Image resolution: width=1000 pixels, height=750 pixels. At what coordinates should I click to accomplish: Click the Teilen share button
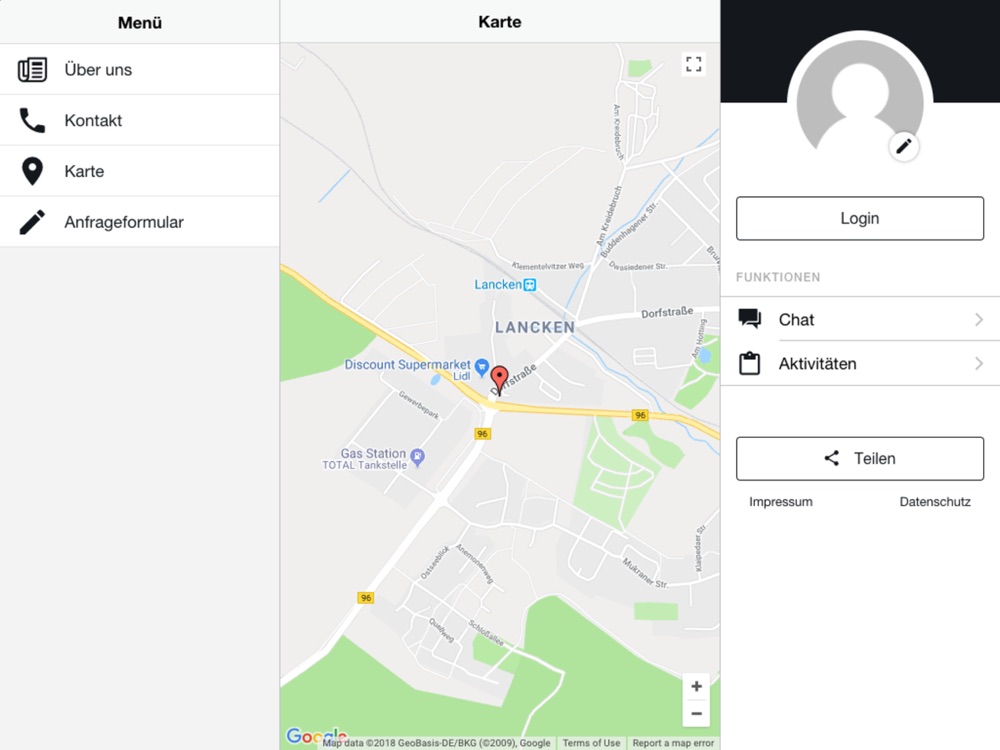click(x=860, y=459)
